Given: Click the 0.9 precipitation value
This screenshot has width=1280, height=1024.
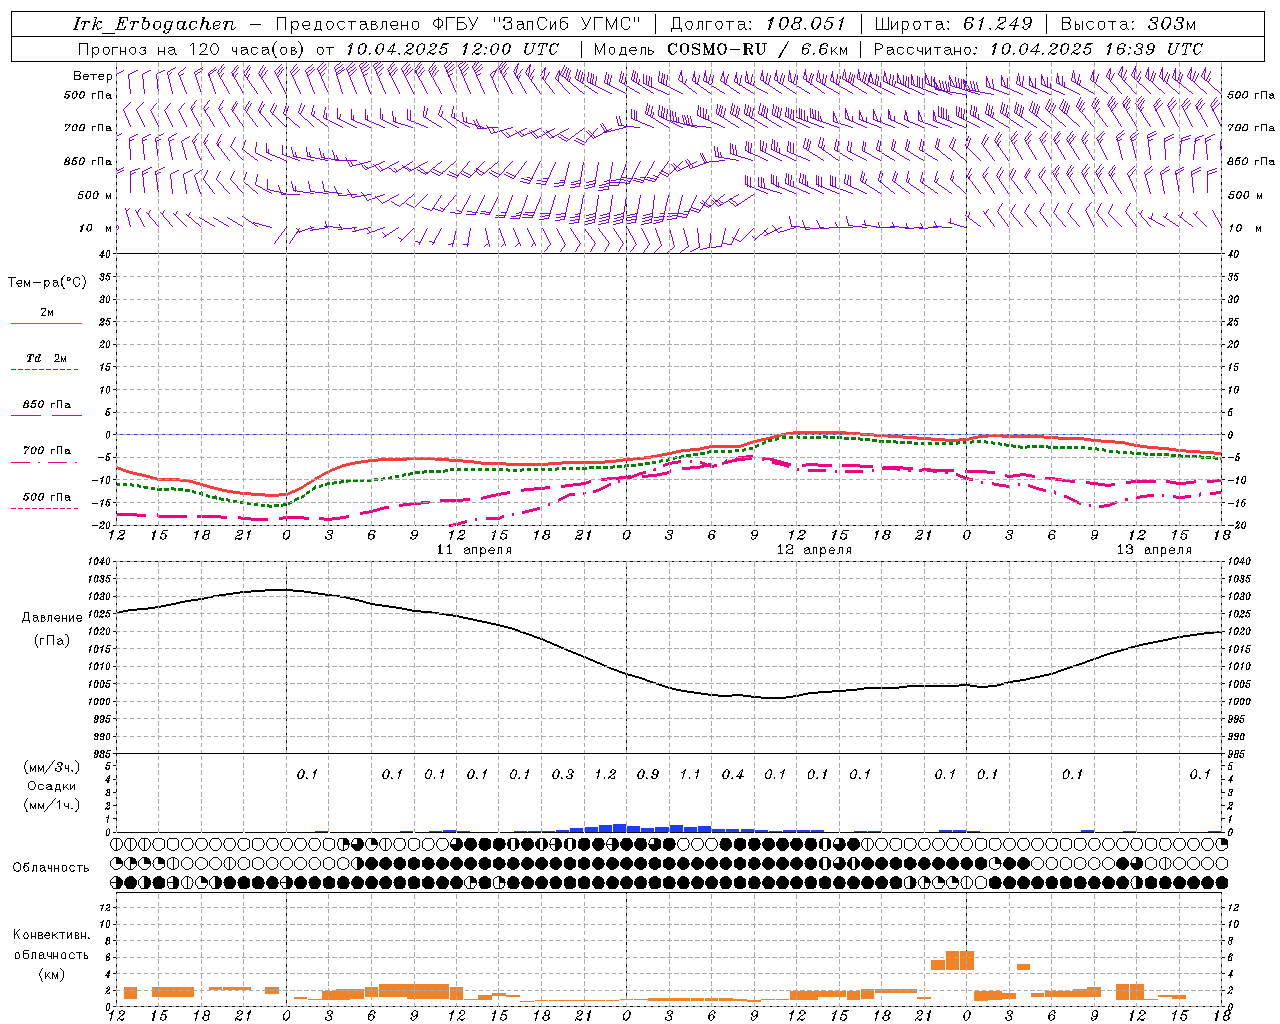Looking at the screenshot, I should tap(648, 774).
